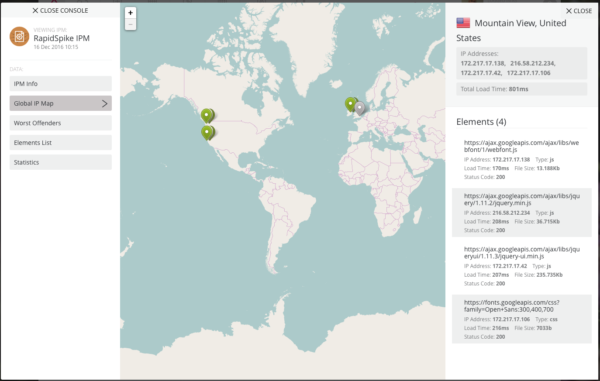The image size is (600, 381).
Task: Click the Elements (4) heading
Action: tap(481, 122)
